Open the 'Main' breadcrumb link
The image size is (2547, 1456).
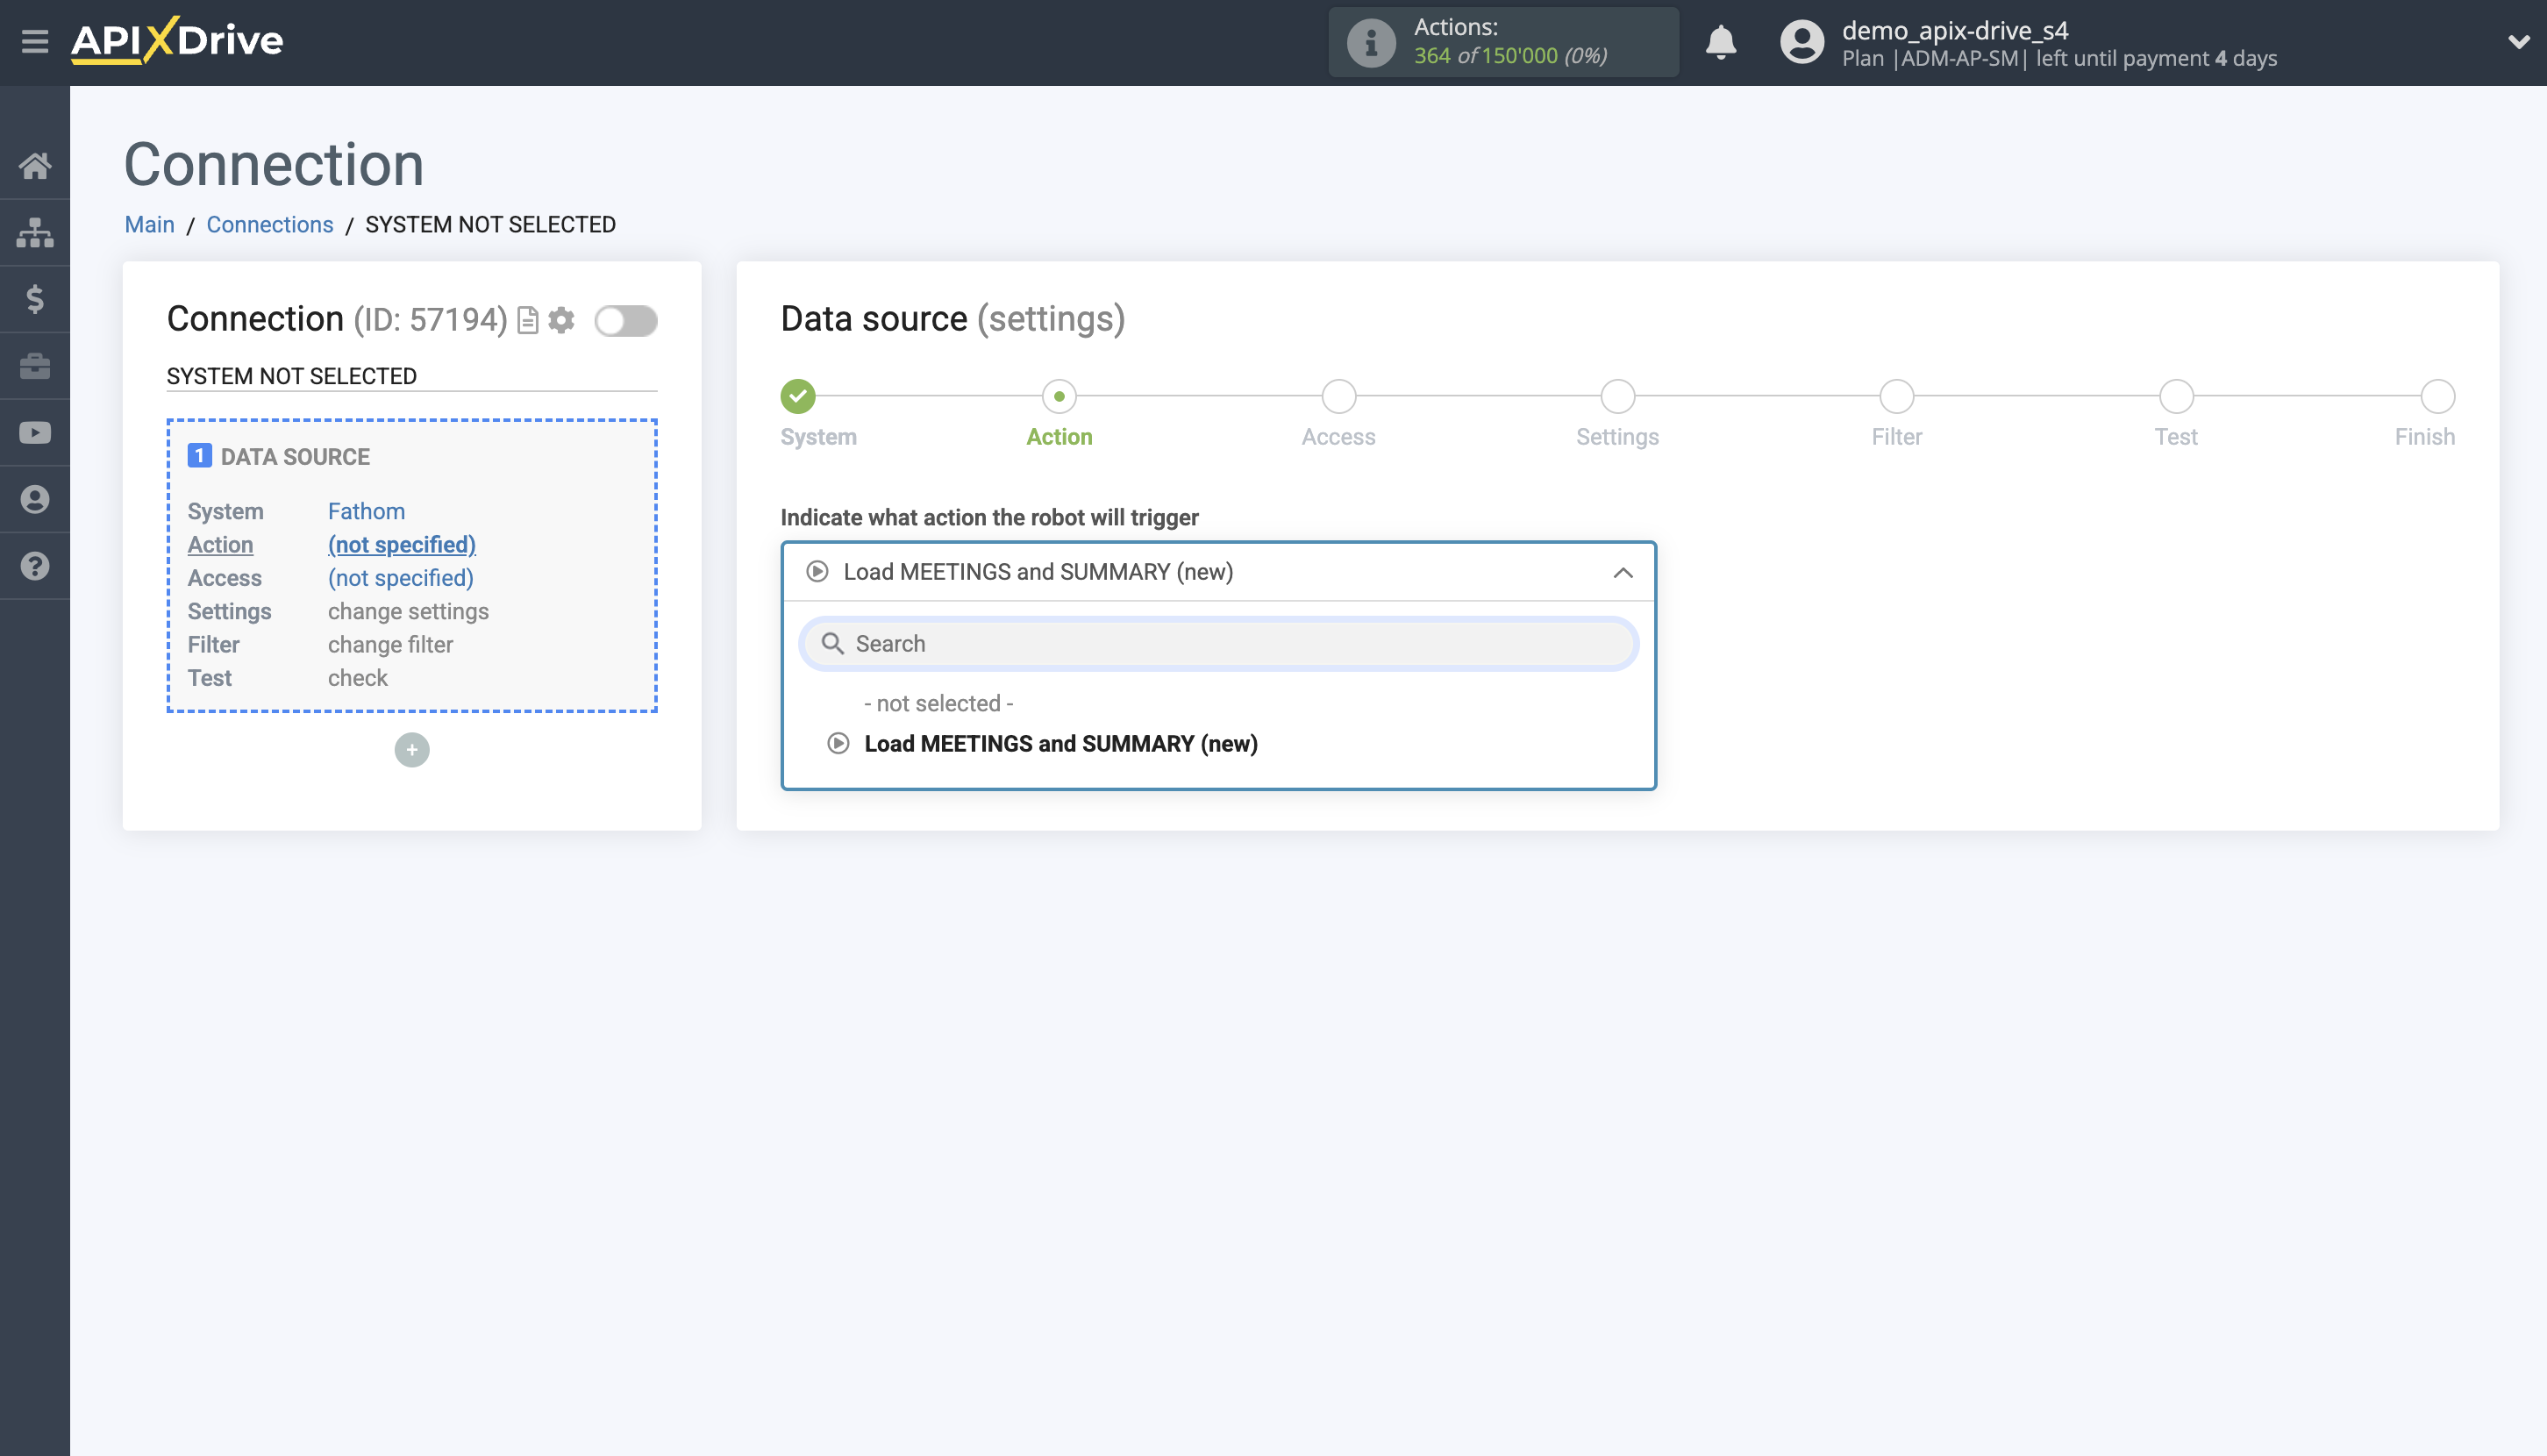(149, 224)
